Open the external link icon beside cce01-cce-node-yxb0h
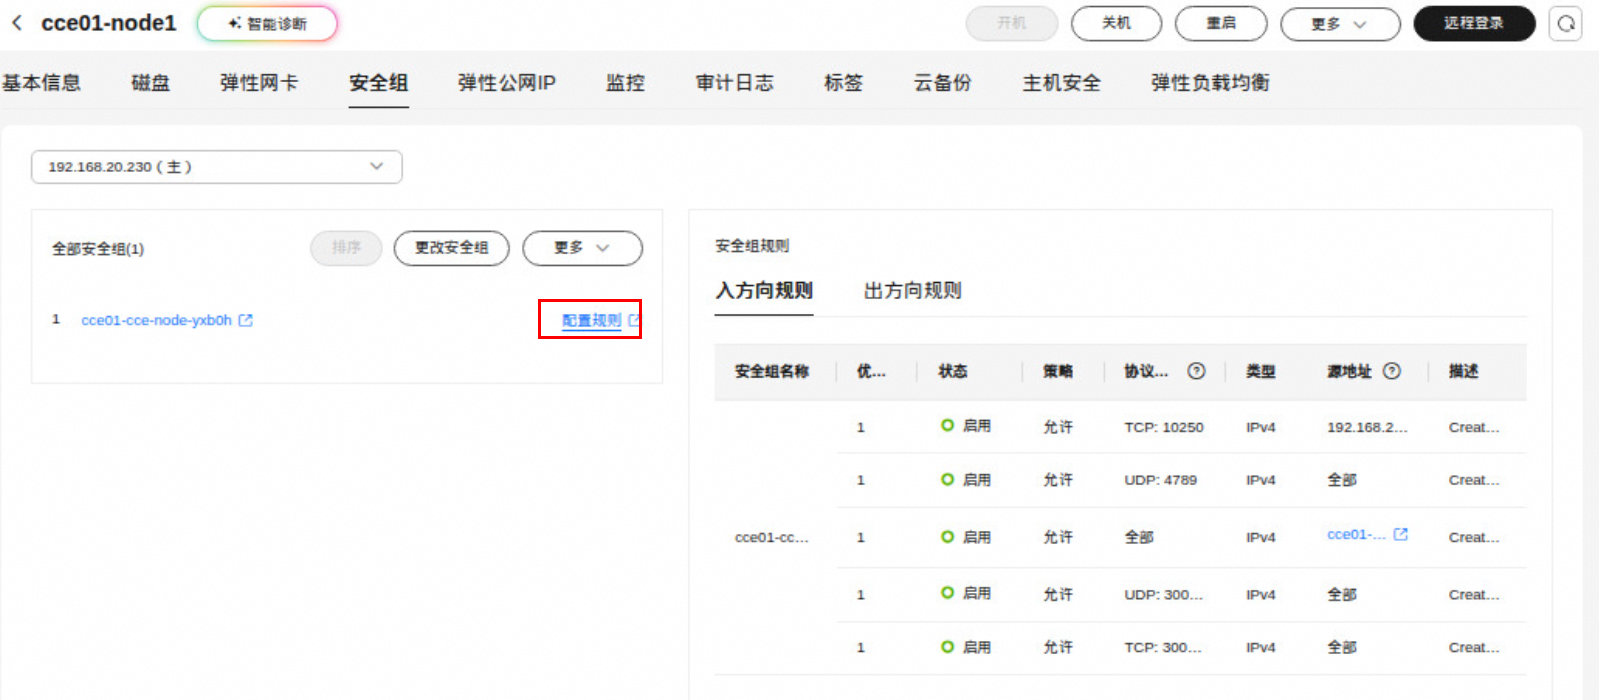1599x700 pixels. (246, 320)
